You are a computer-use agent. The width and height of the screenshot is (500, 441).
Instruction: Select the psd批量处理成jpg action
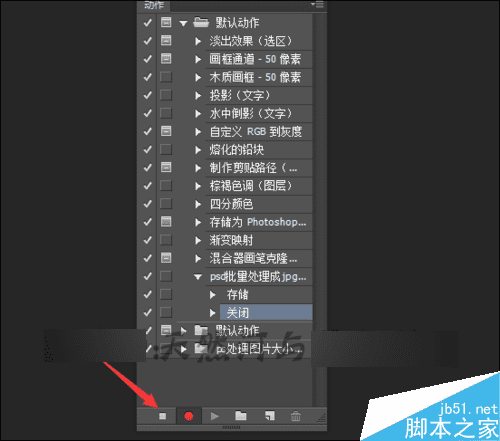pyautogui.click(x=259, y=276)
